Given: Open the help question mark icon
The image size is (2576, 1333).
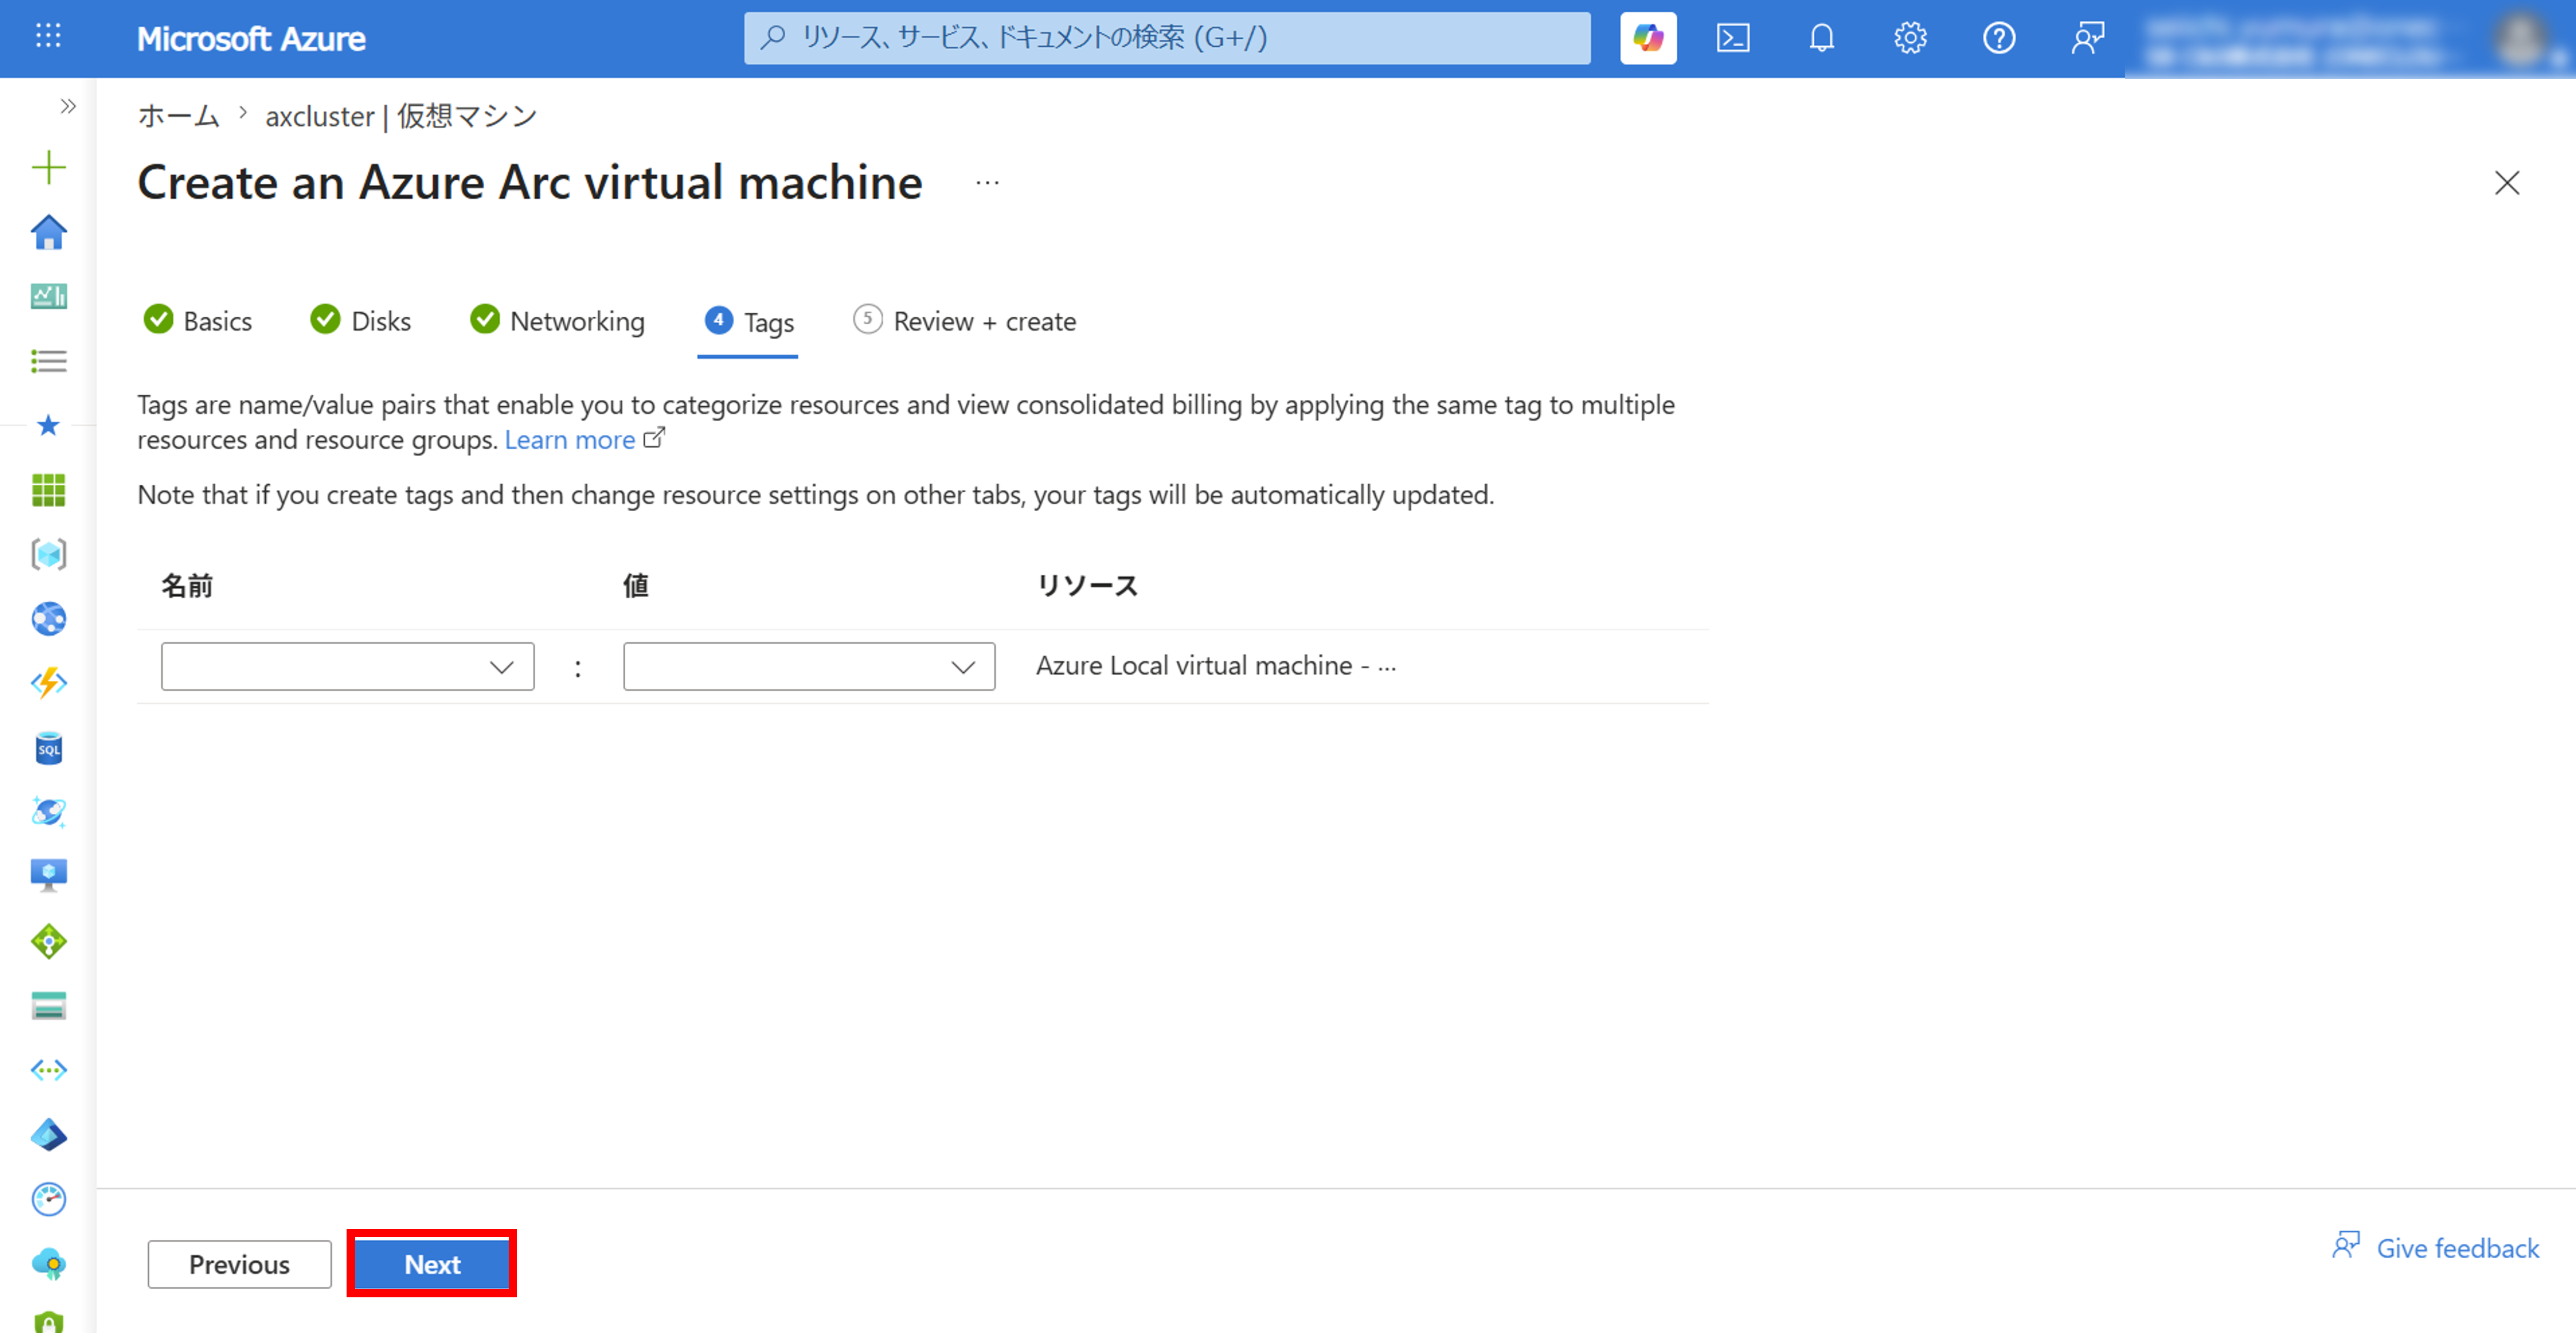Looking at the screenshot, I should (x=1998, y=38).
